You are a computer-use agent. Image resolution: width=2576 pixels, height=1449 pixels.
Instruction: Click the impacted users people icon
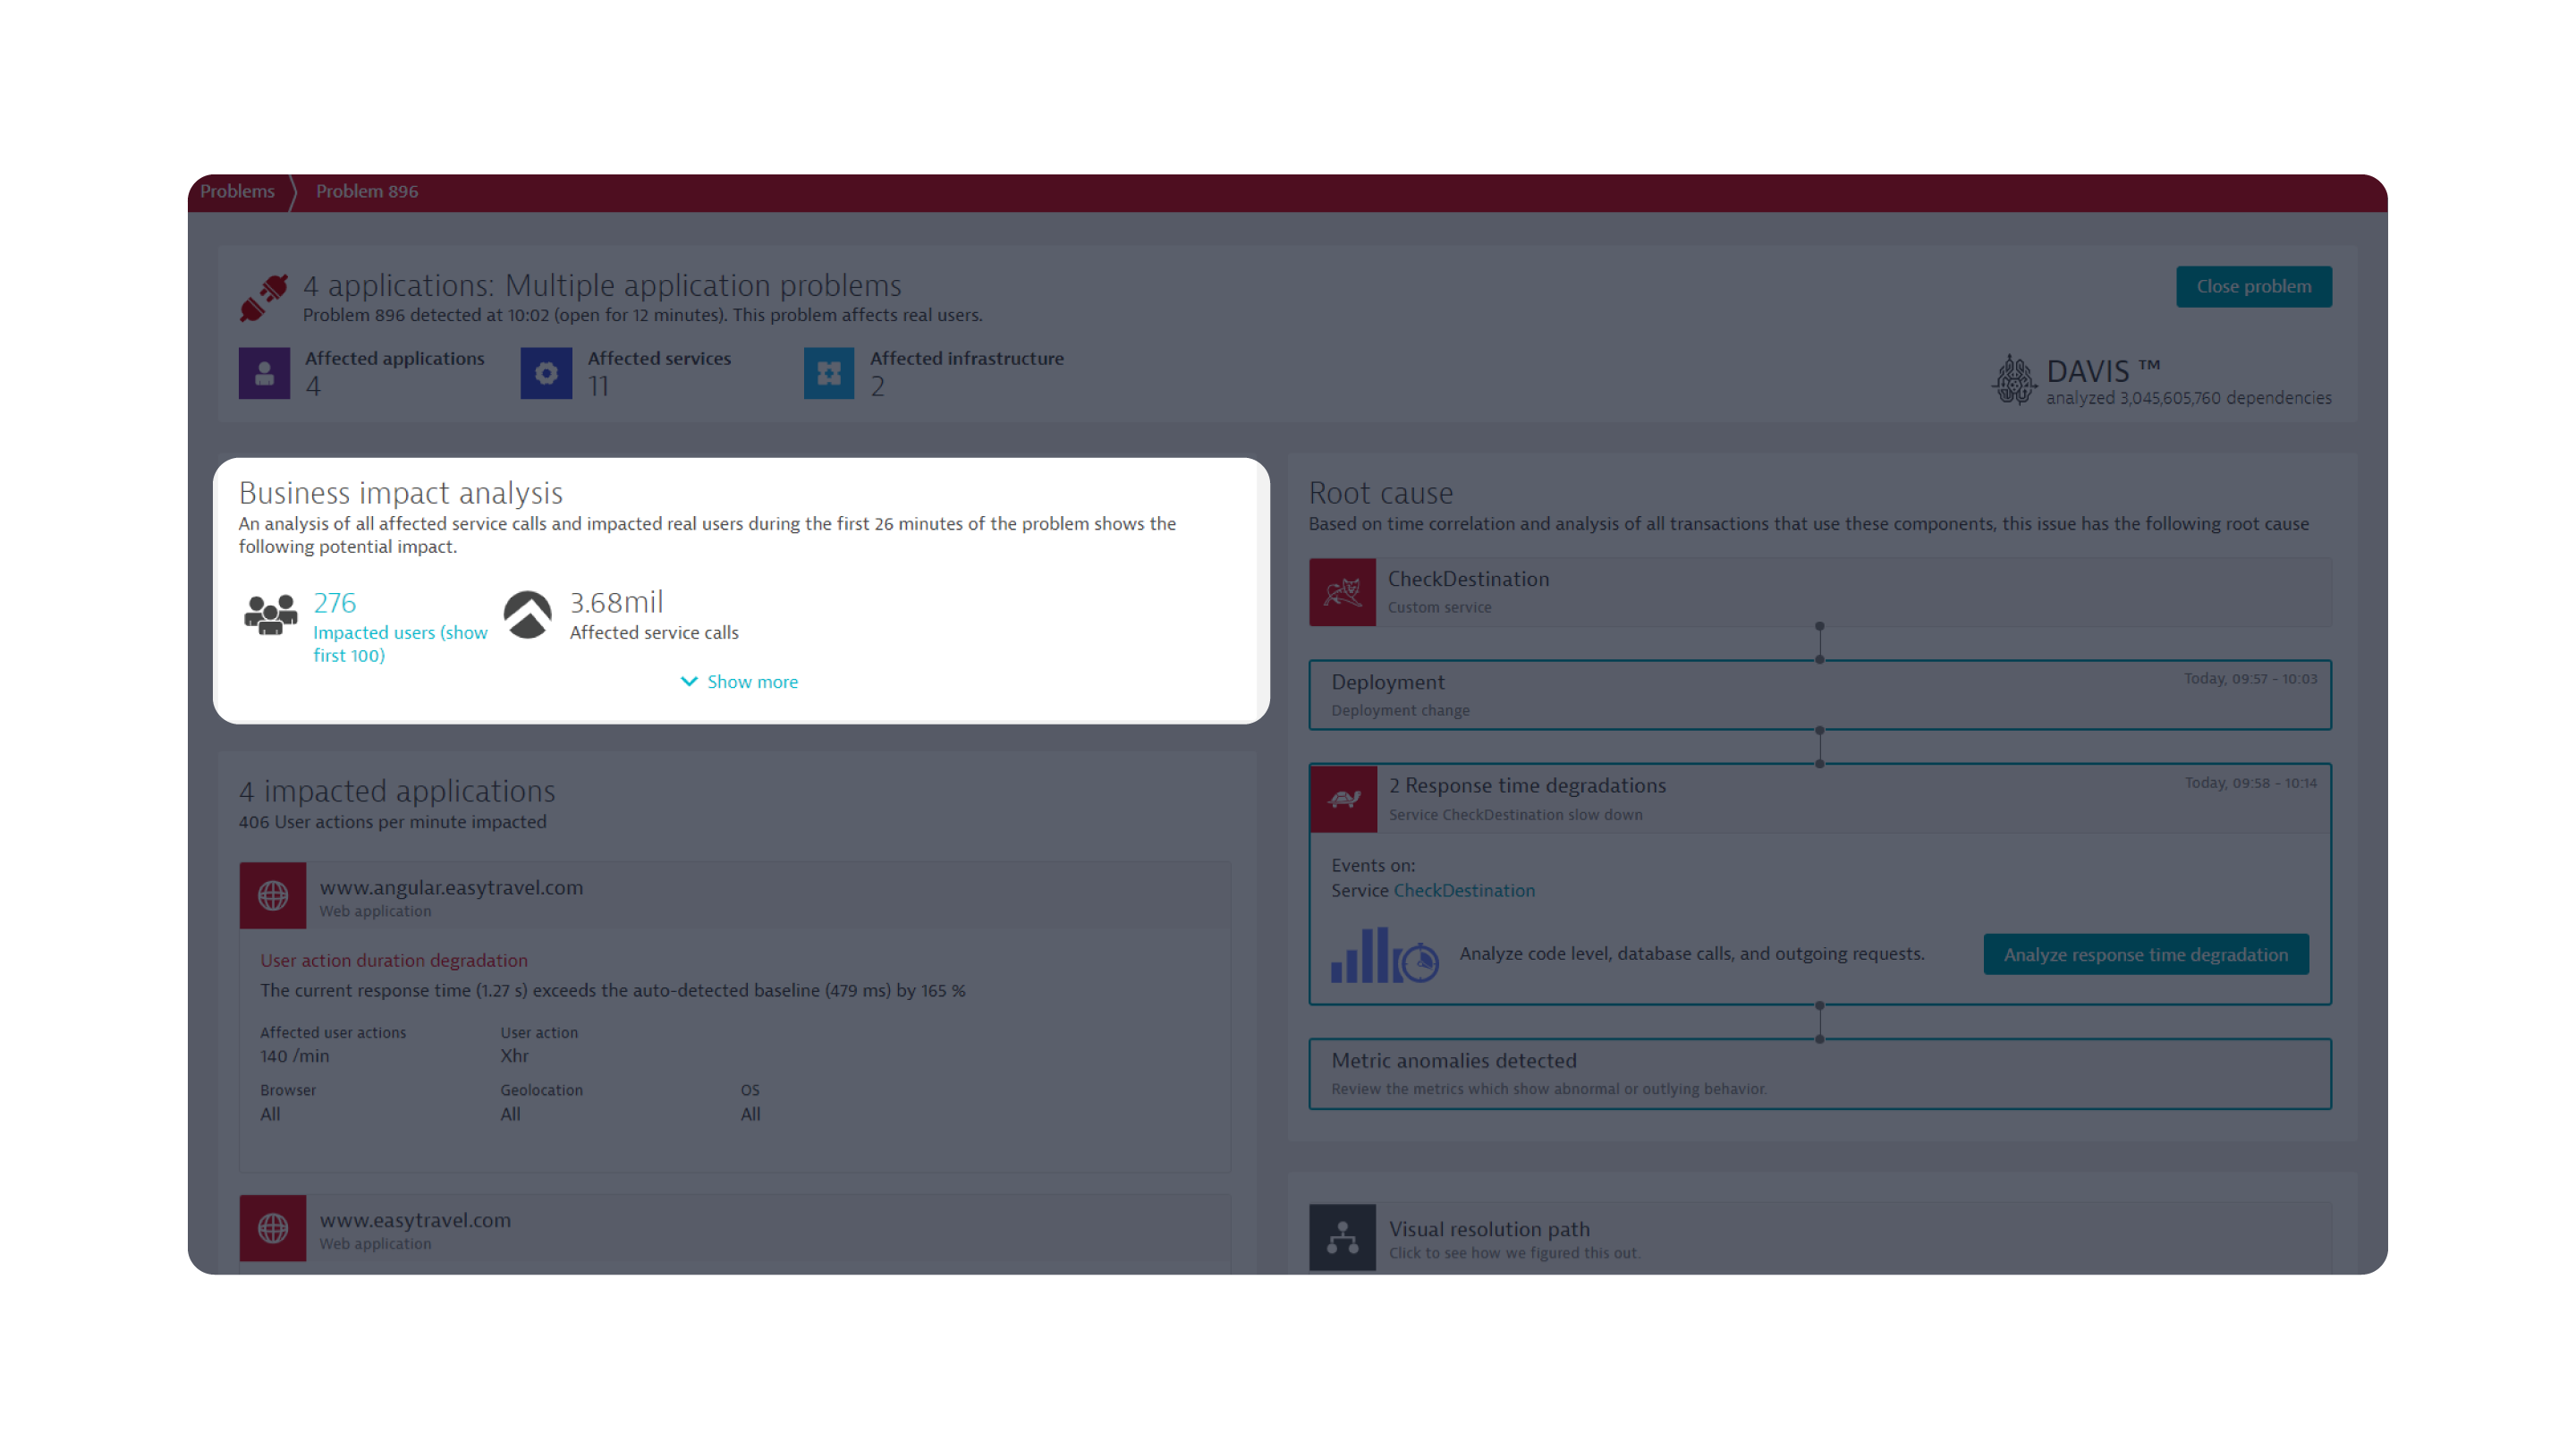coord(270,614)
